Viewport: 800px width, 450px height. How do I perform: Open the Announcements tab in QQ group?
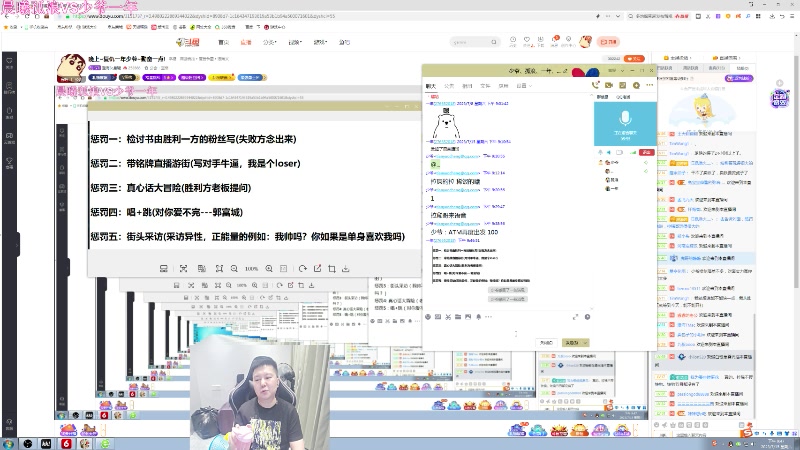pos(449,86)
